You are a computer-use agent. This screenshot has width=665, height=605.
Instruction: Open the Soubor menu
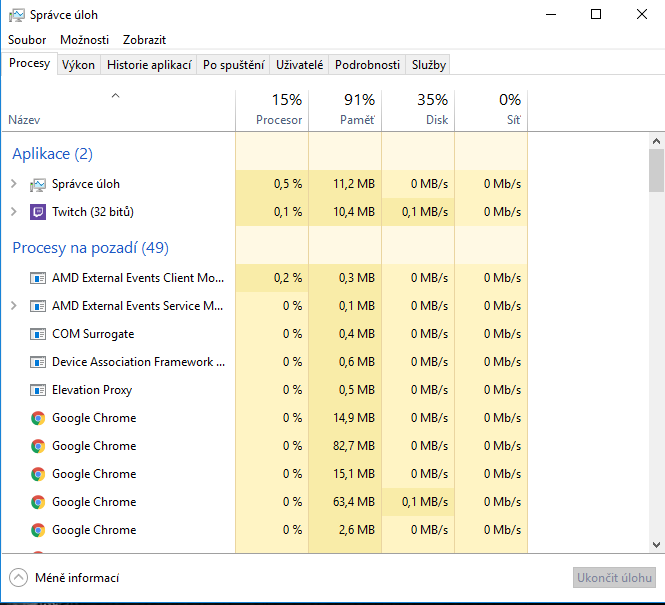click(27, 40)
